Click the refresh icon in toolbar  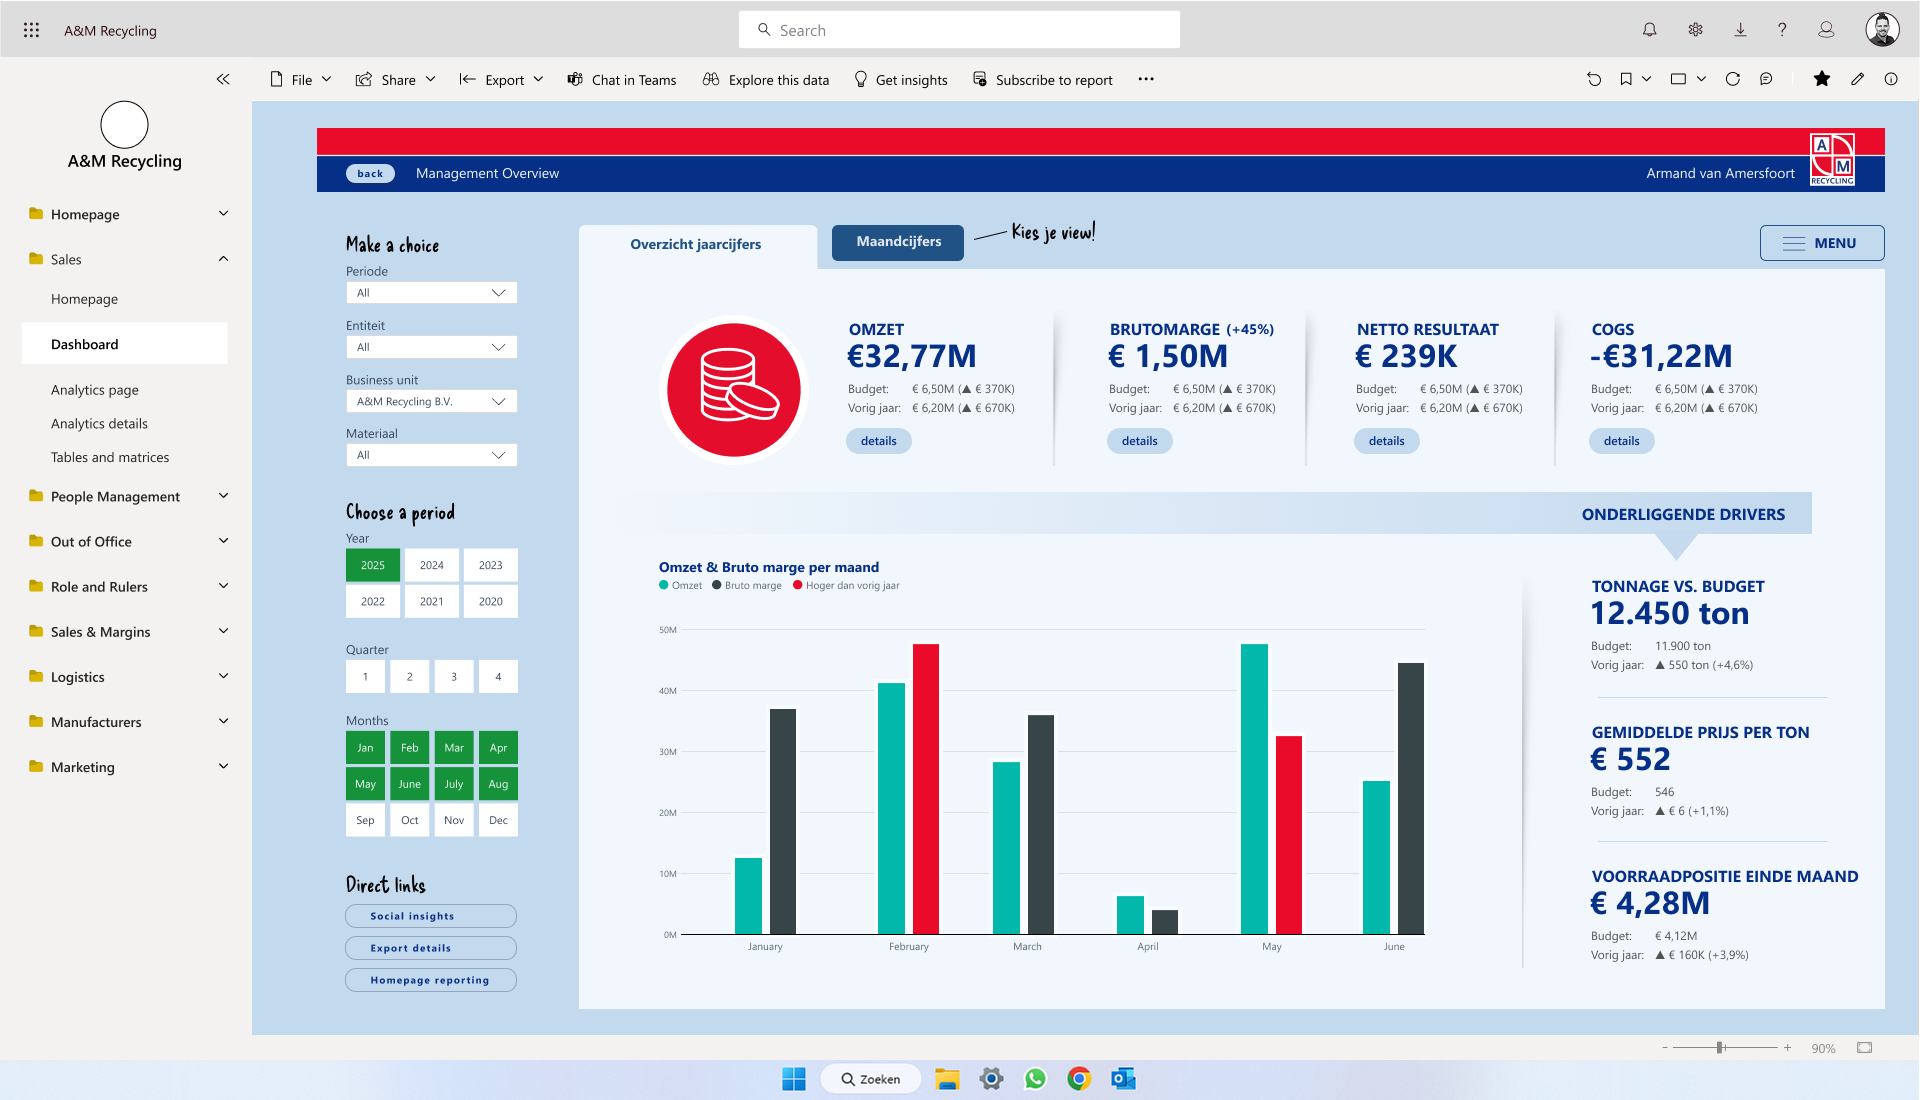1733,79
